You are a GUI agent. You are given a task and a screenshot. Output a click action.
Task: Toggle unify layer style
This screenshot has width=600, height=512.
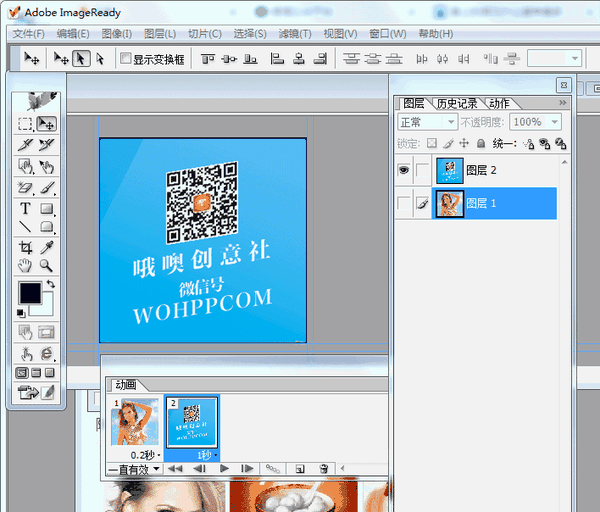[561, 144]
